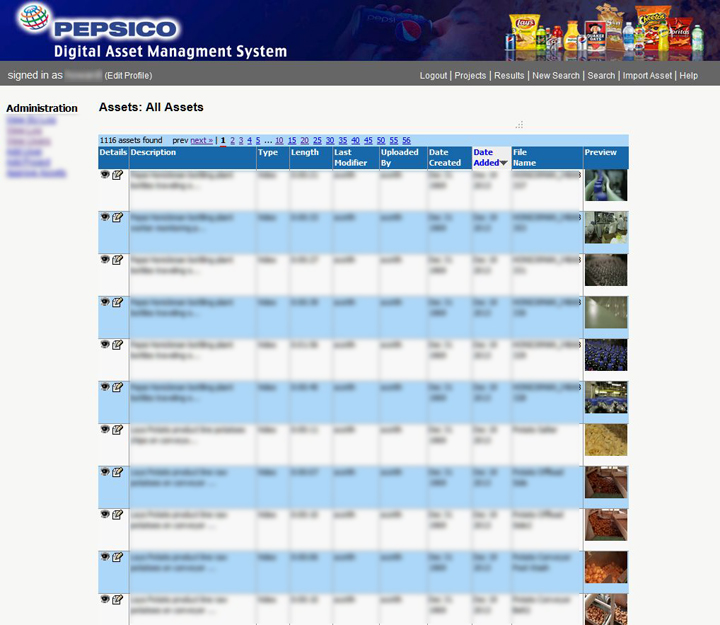Click edit pencil icon in ninth asset row
This screenshot has width=720, height=625.
(x=118, y=514)
